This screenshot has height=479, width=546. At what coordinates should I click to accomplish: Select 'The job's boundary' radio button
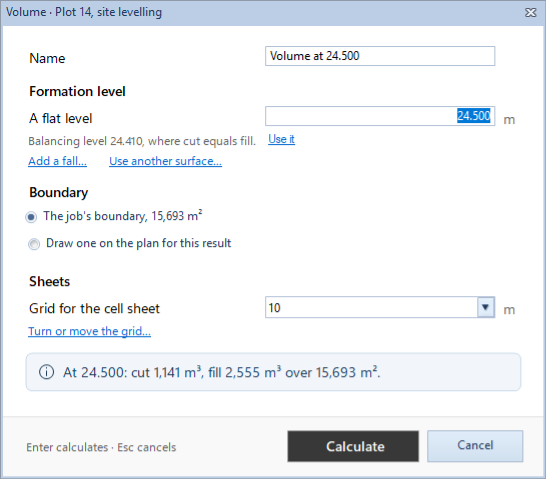[x=31, y=217]
